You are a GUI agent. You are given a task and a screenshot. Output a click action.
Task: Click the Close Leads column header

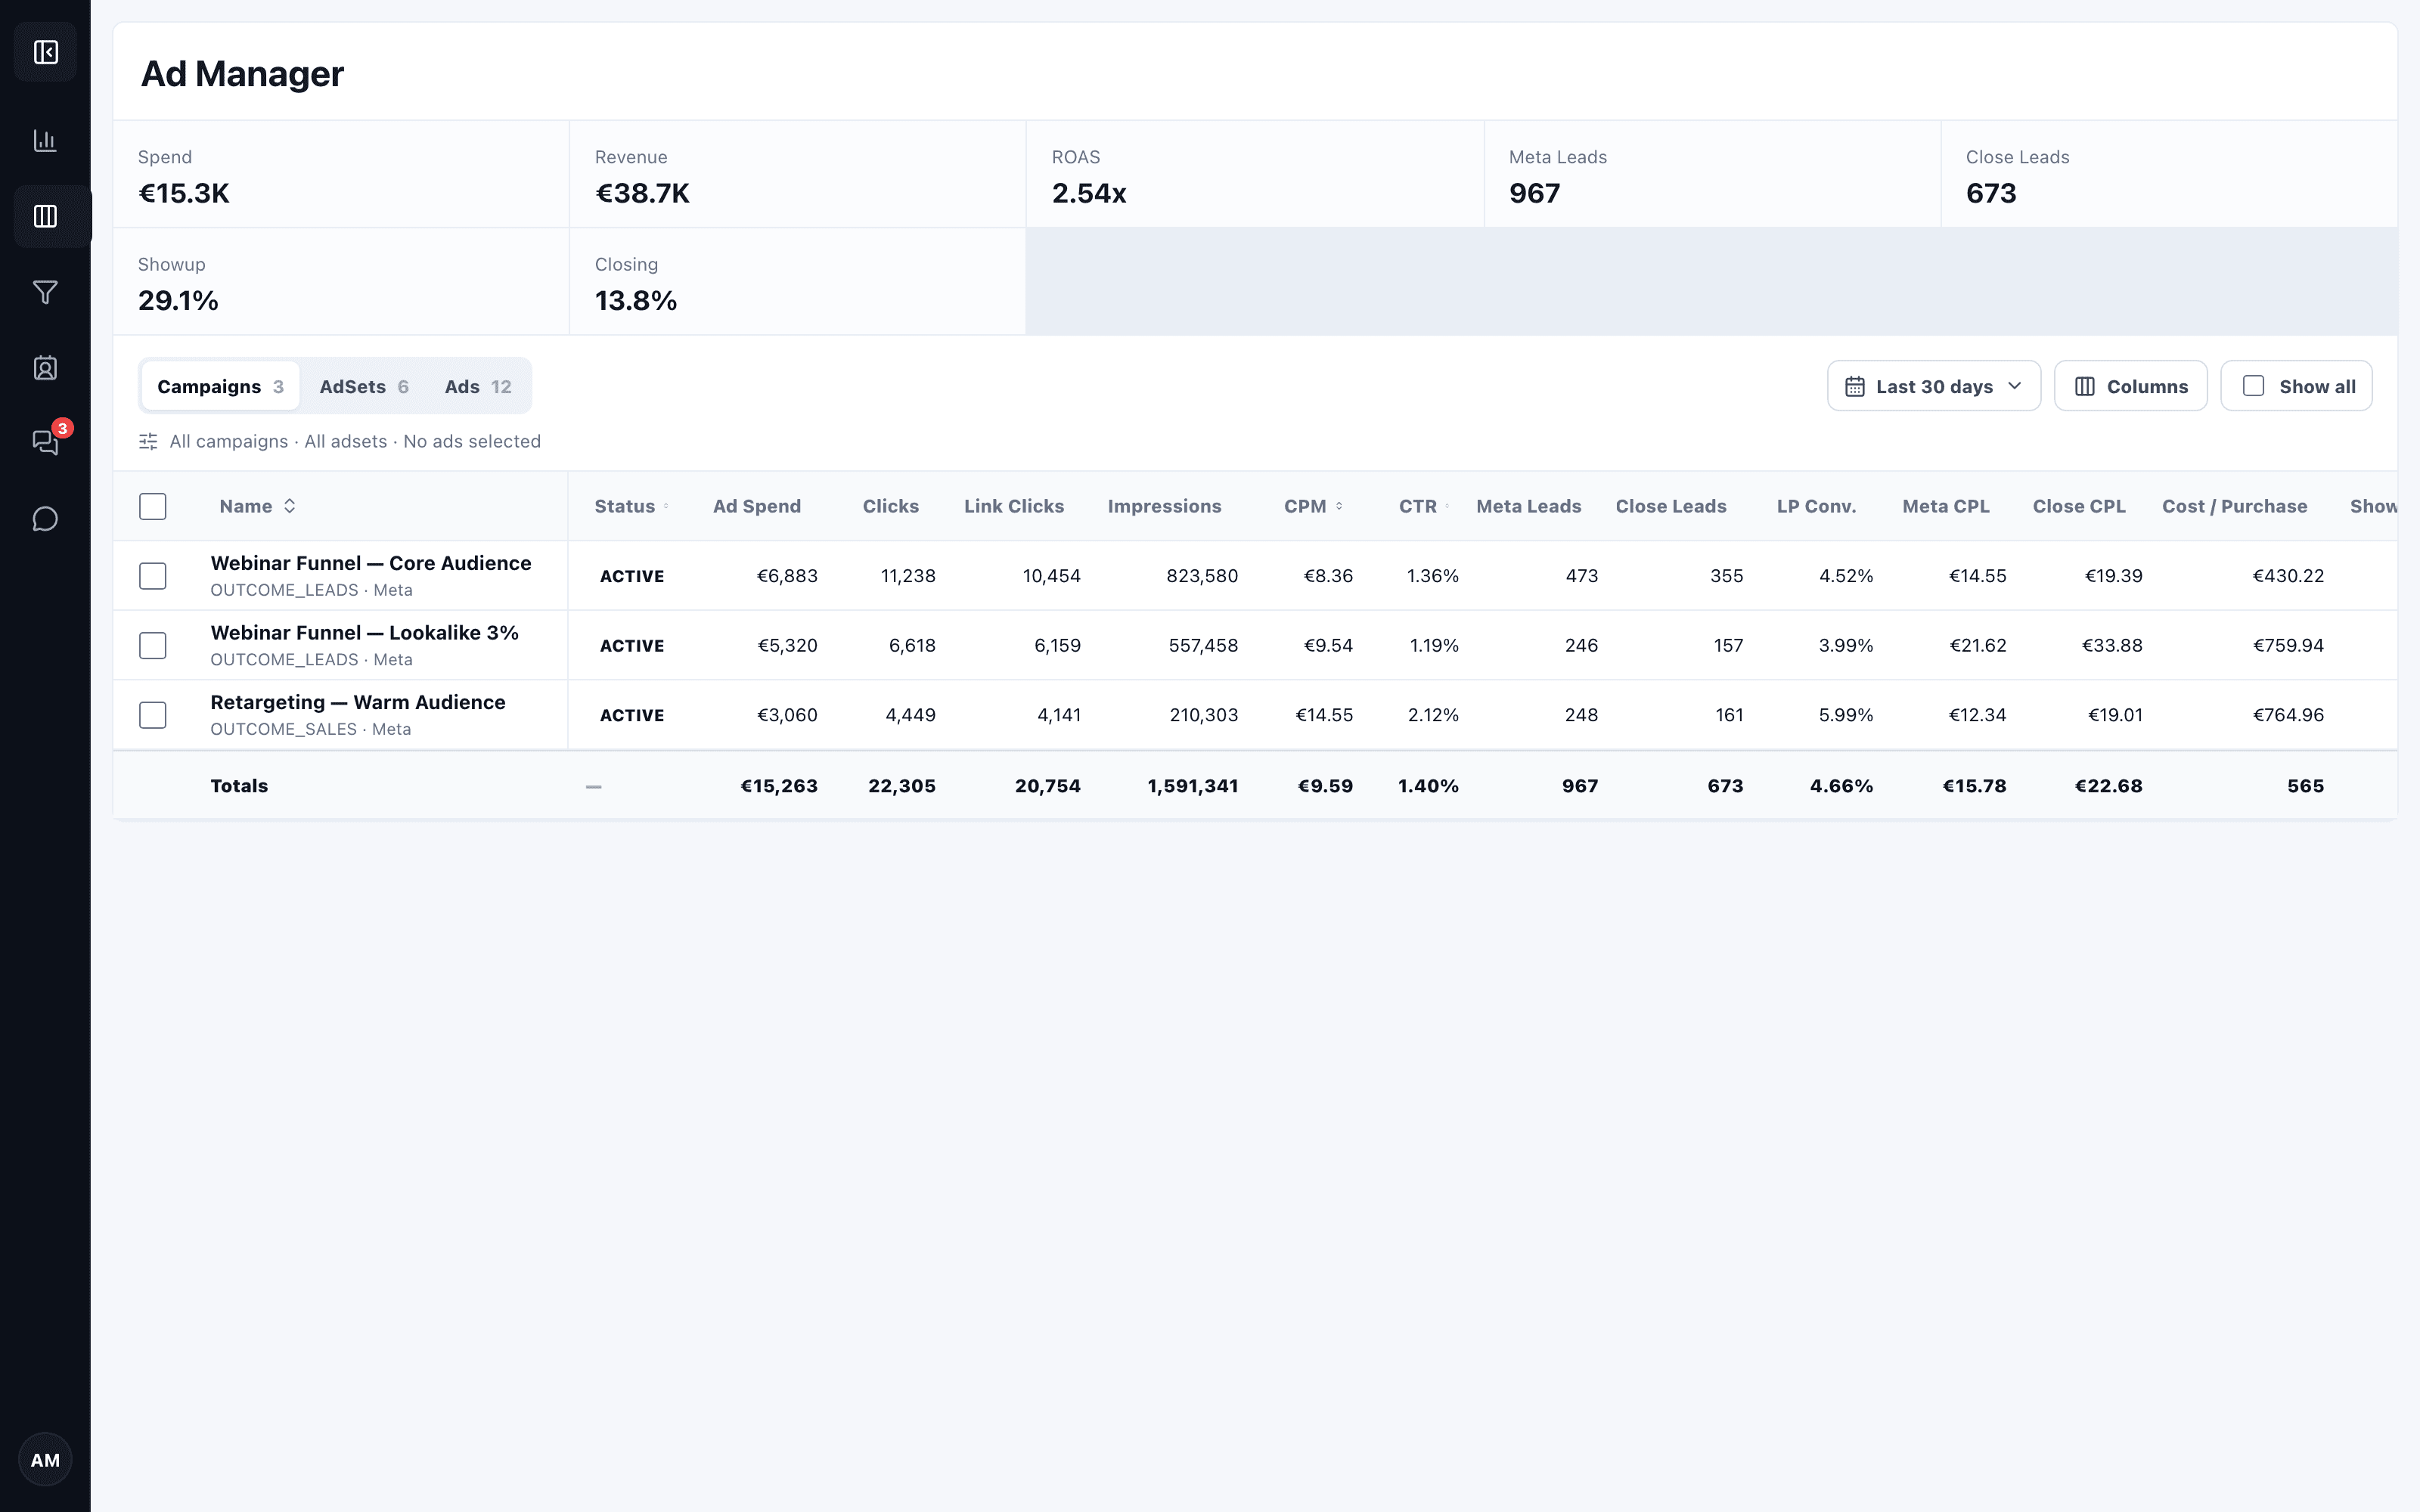1671,506
